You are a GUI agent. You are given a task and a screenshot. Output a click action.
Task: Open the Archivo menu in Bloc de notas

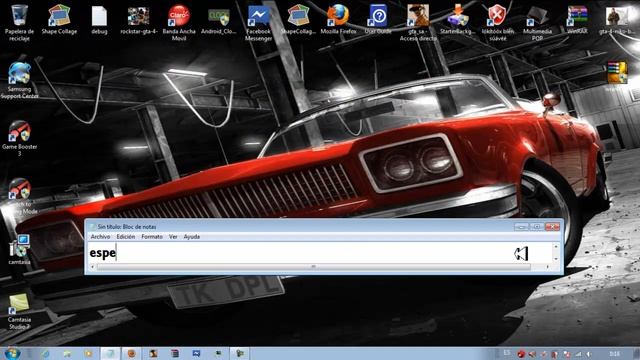point(100,237)
